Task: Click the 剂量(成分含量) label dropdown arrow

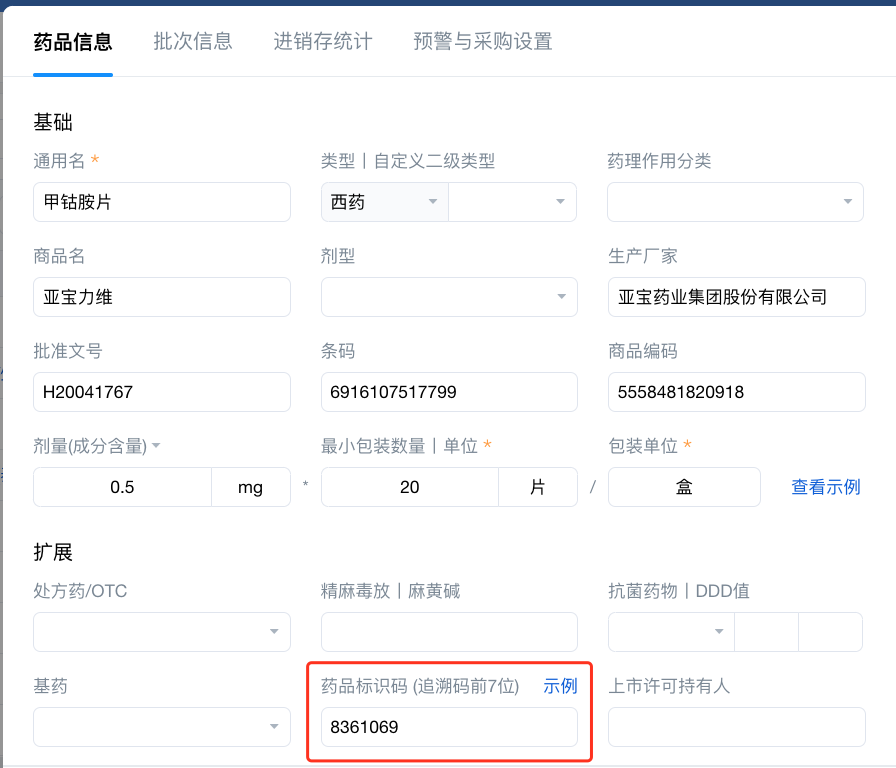Action: click(x=156, y=446)
